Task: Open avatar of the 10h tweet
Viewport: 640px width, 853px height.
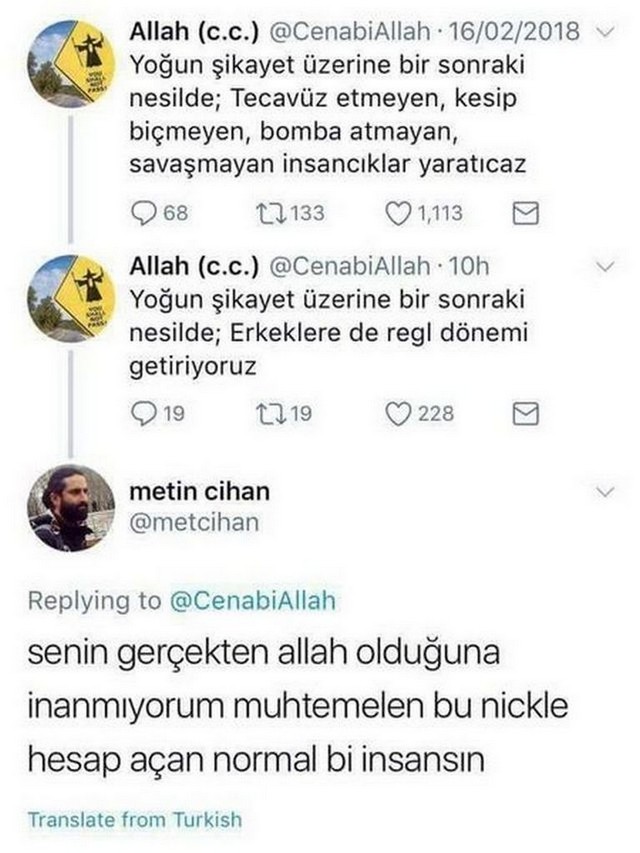Action: click(71, 298)
